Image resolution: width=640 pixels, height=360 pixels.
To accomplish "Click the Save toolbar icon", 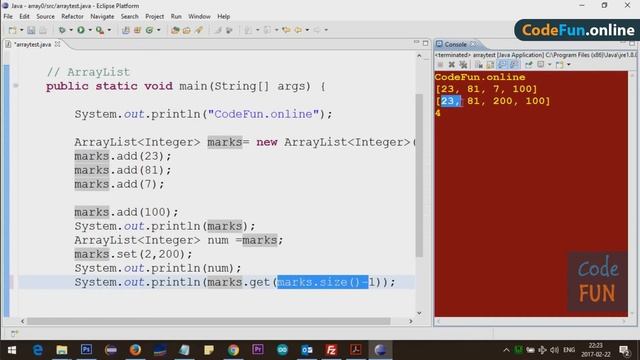I will [31, 30].
